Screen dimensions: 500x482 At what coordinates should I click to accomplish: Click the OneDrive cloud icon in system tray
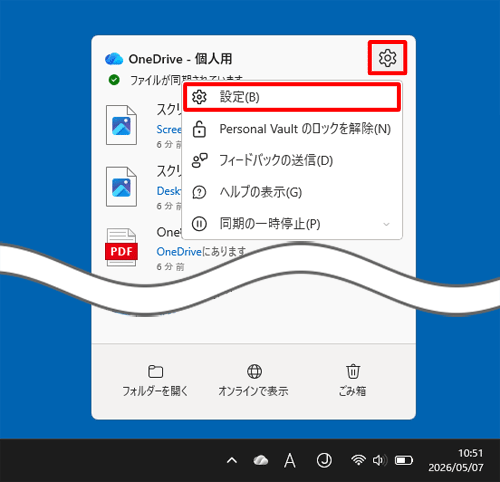click(x=261, y=460)
